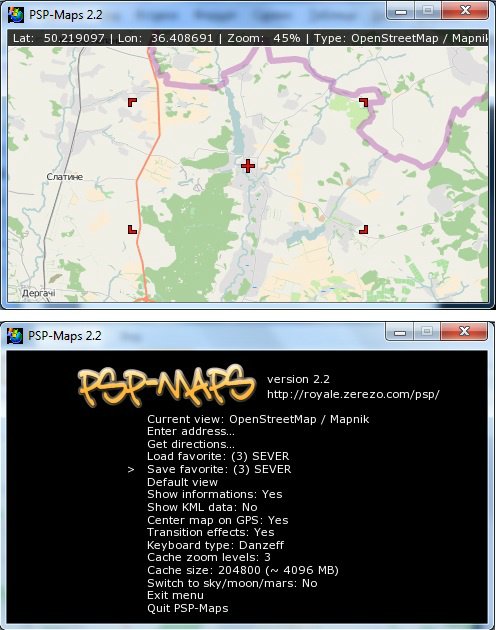The width and height of the screenshot is (496, 630).
Task: Click the PSP-Maps globe icon in map window title
Action: tap(16, 15)
